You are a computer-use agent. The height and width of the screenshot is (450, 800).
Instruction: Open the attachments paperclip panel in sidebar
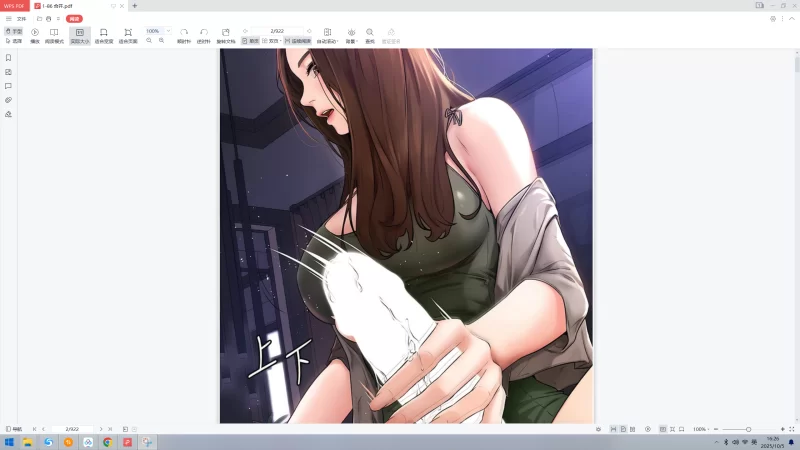[8, 100]
